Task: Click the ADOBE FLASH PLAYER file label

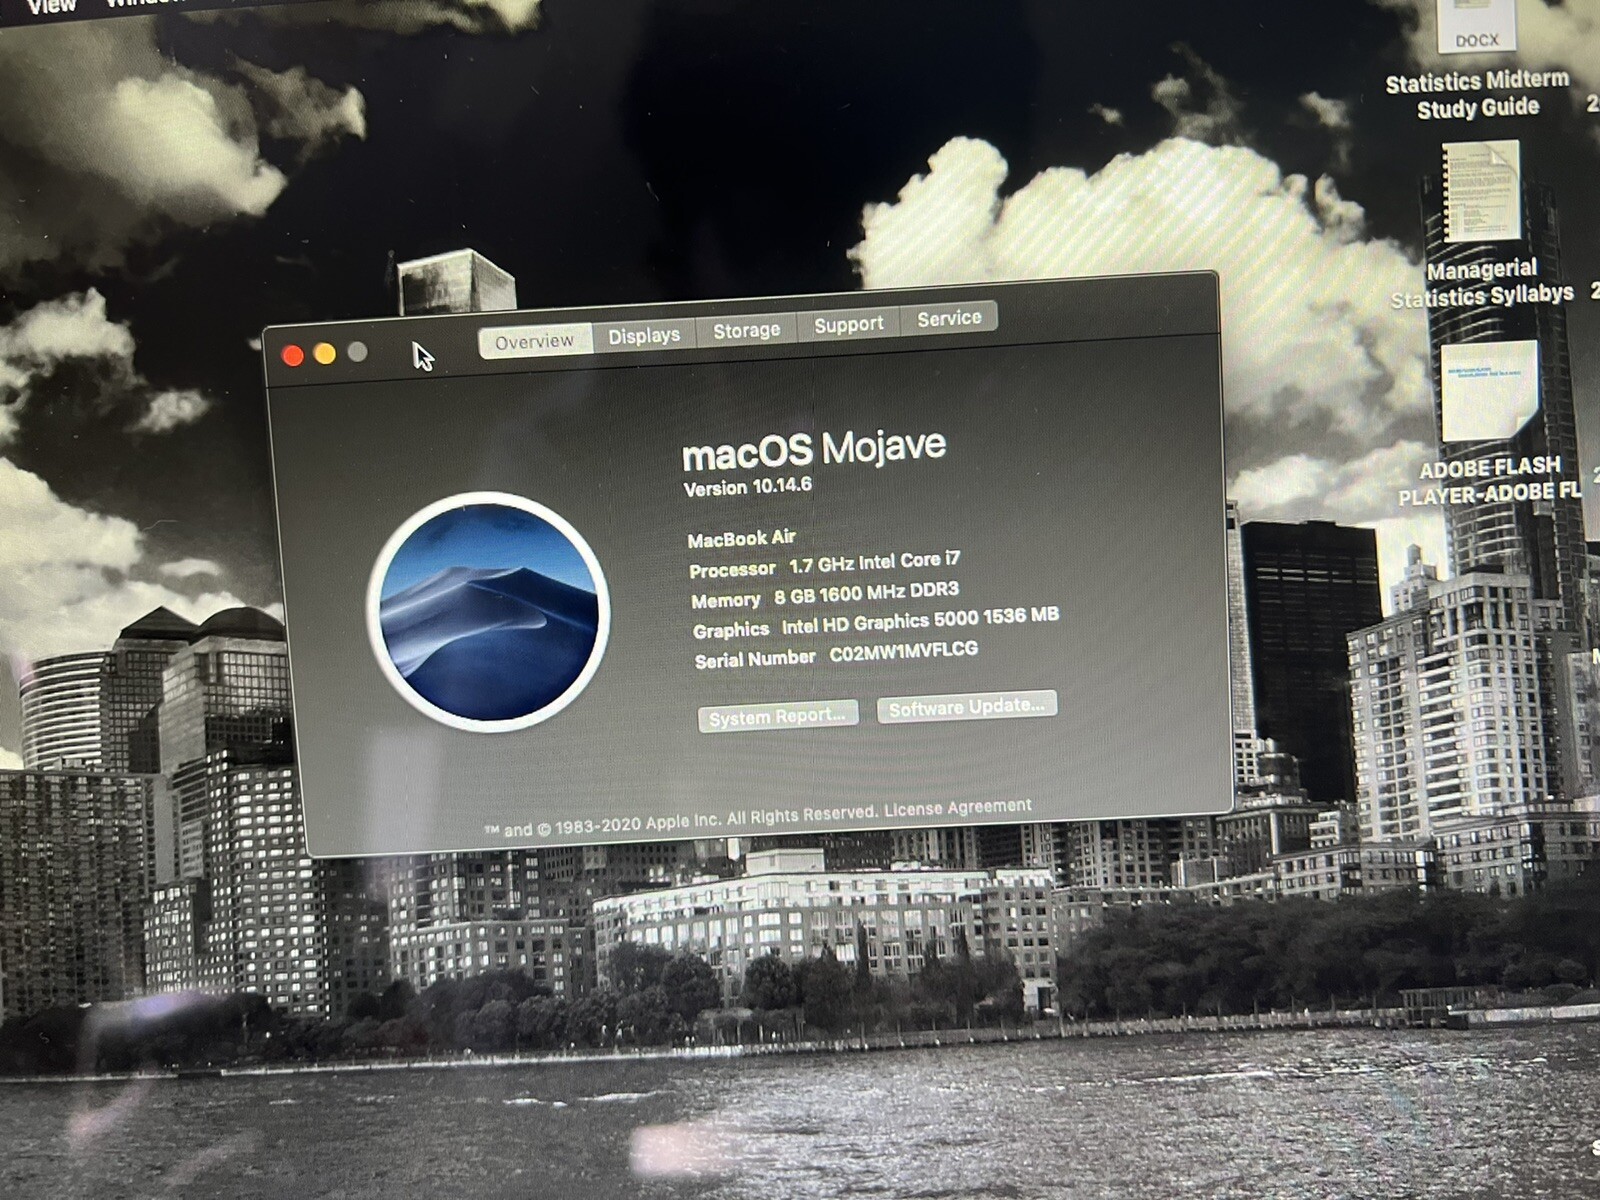Action: [1489, 481]
